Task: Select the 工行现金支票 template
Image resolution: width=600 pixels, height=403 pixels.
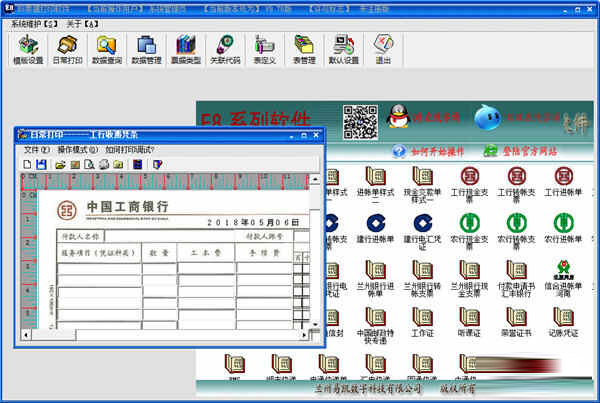Action: click(469, 185)
